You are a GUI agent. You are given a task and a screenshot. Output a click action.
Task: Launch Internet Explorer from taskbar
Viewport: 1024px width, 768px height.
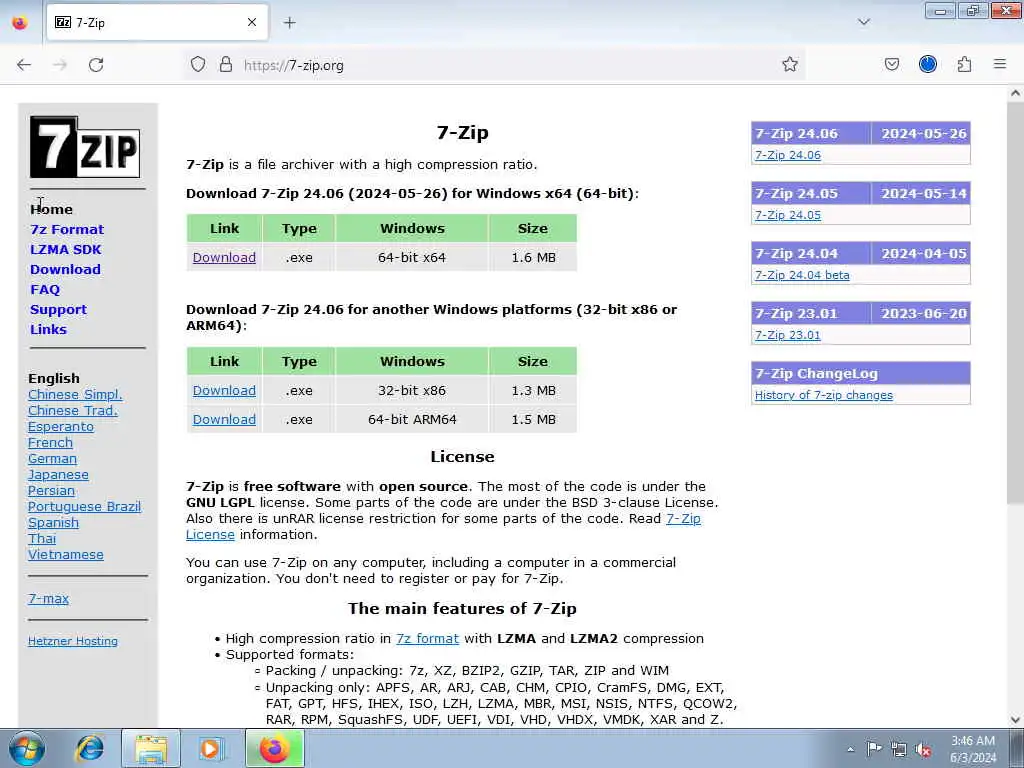click(89, 748)
